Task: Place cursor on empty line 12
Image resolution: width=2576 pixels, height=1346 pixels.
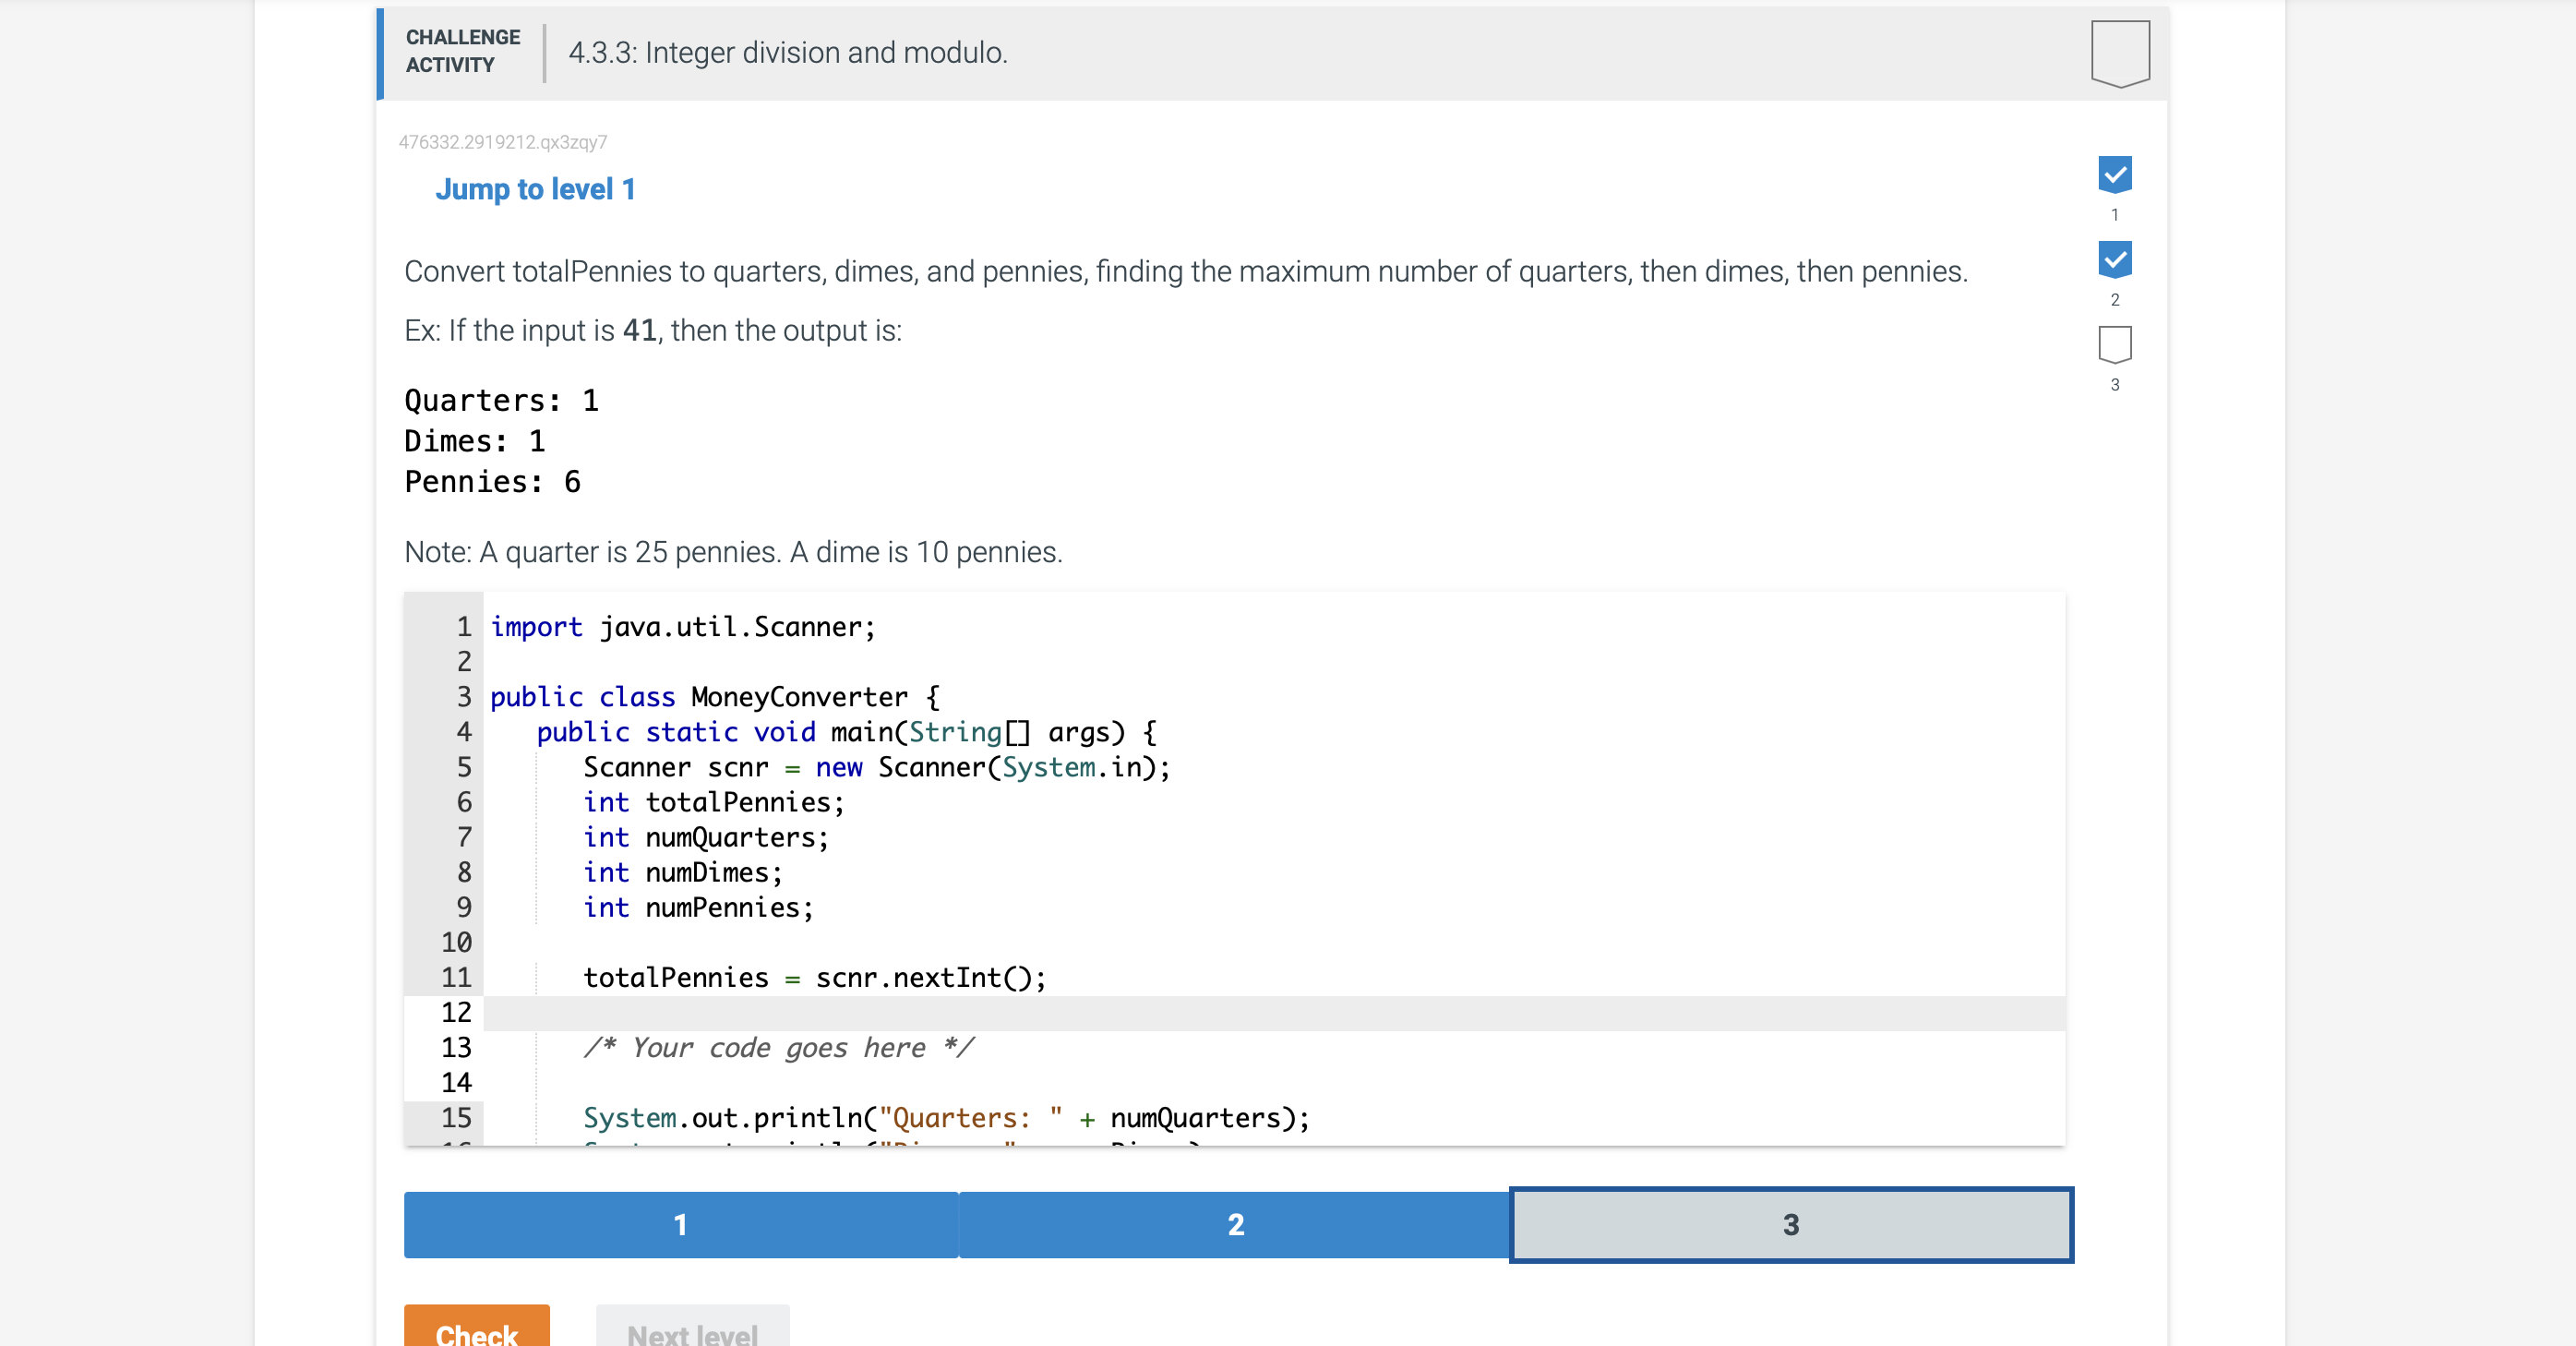Action: (x=1000, y=1012)
